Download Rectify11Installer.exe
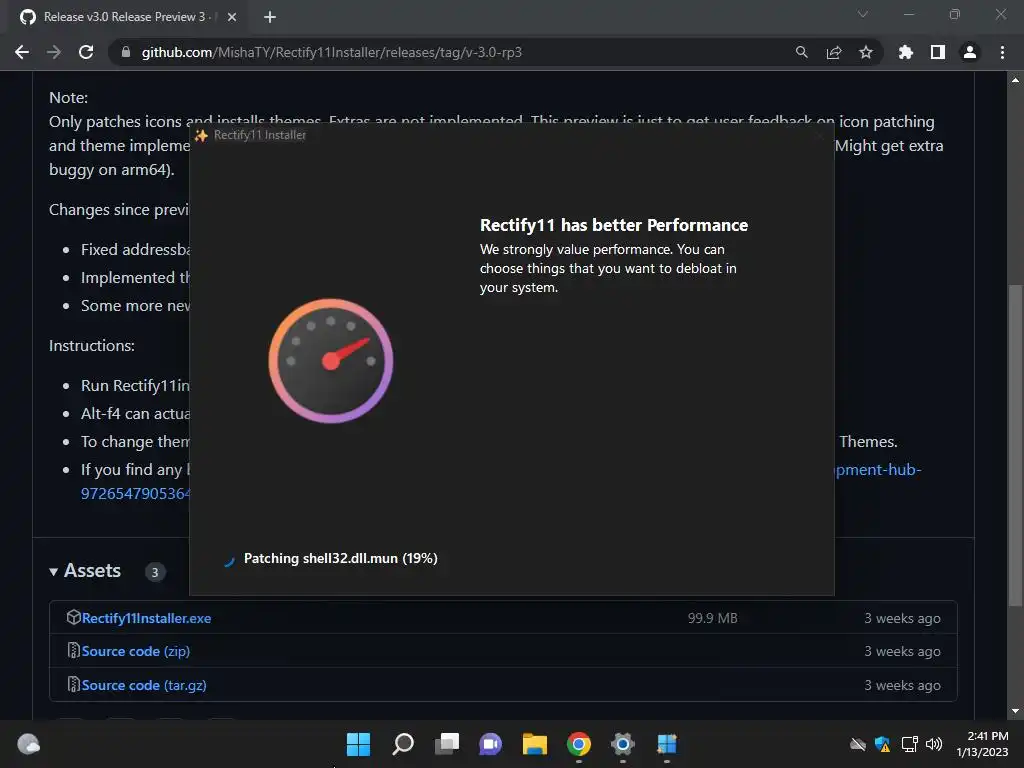The width and height of the screenshot is (1024, 768). (x=146, y=618)
